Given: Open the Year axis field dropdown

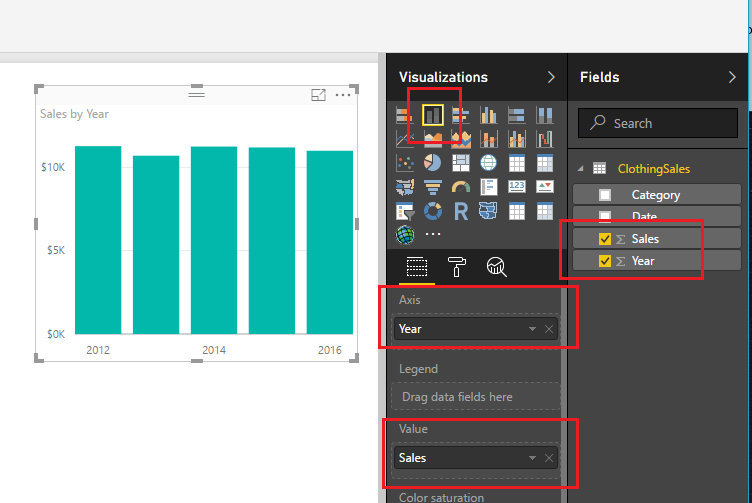Looking at the screenshot, I should tap(532, 329).
